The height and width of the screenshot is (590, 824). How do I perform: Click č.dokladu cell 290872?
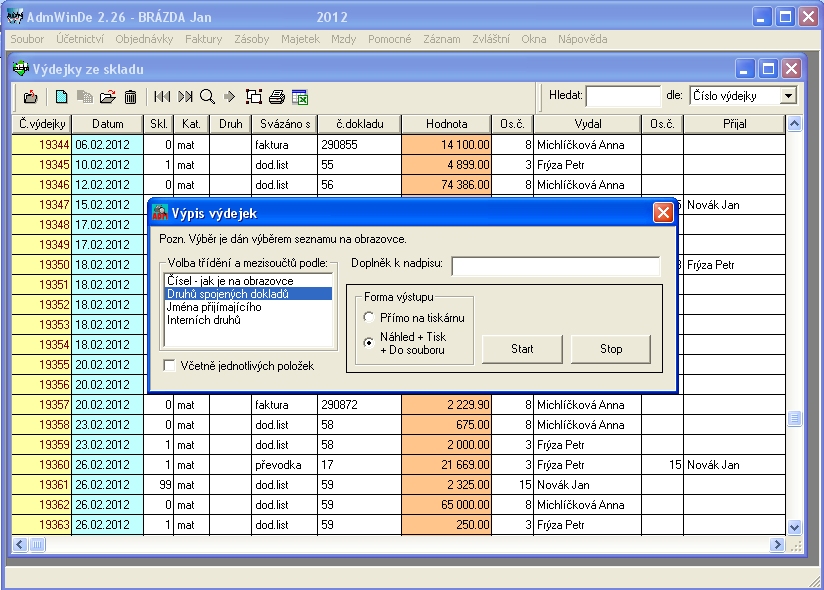(359, 405)
